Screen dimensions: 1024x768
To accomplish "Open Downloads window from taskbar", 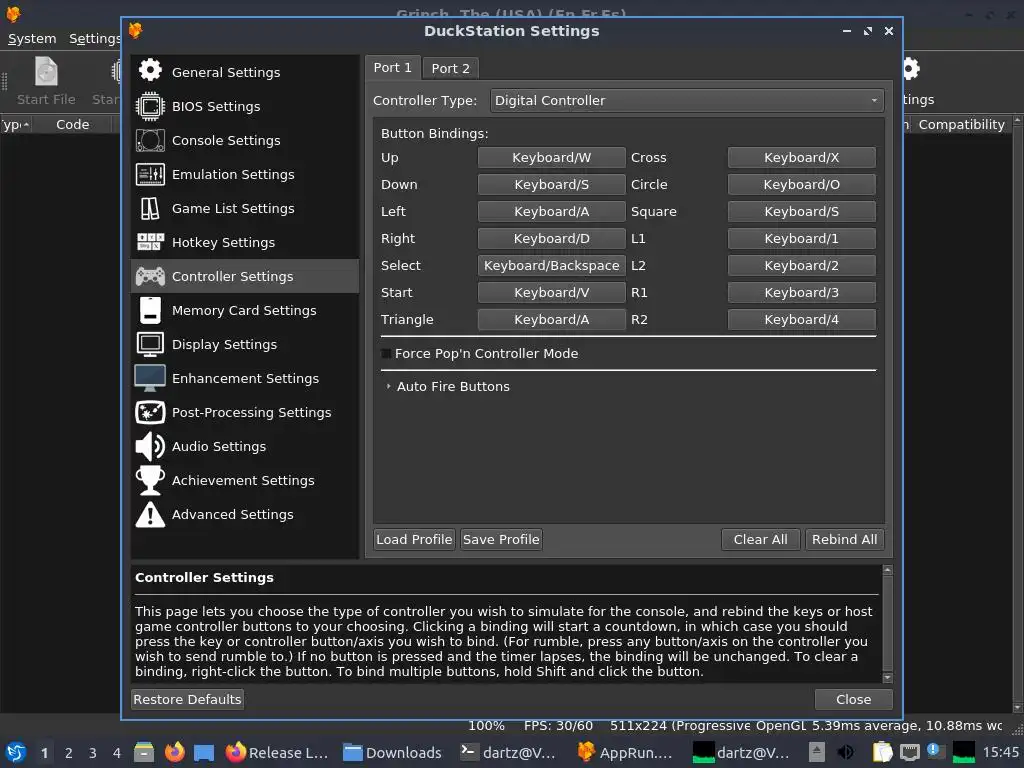I will coord(392,752).
